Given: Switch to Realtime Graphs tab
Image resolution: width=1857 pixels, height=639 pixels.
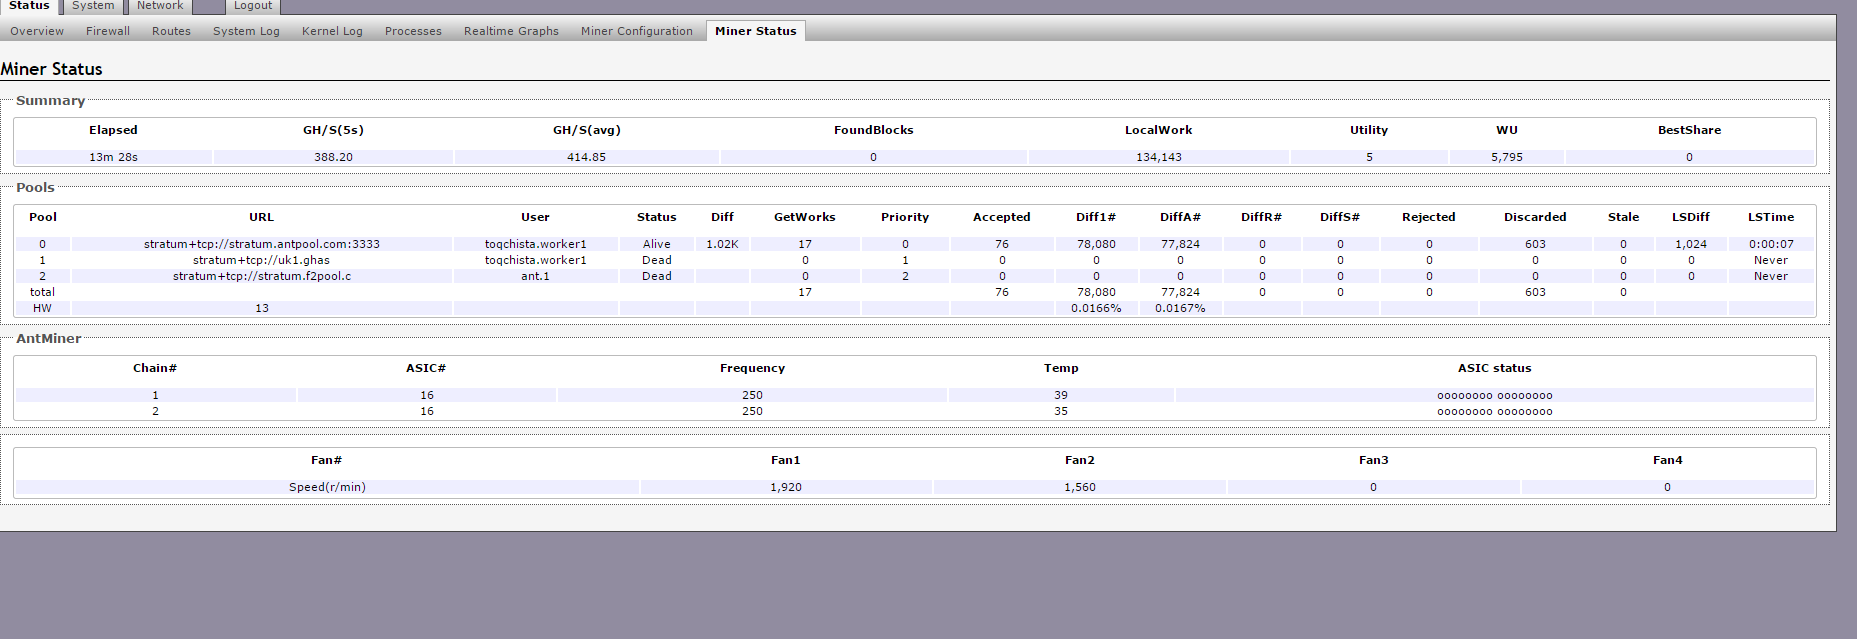Looking at the screenshot, I should click(511, 31).
